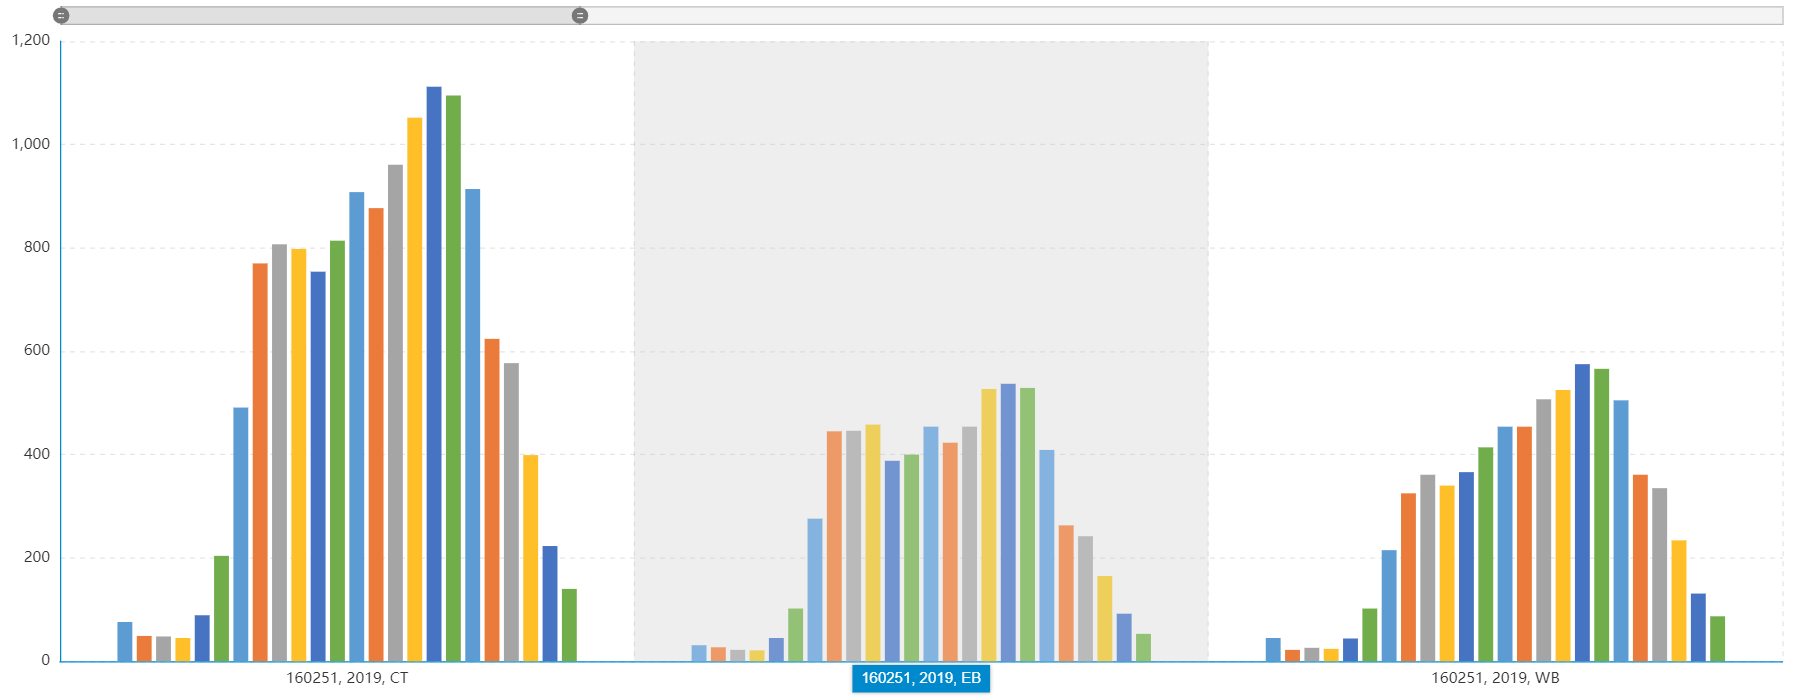The height and width of the screenshot is (698, 1795).
Task: Click the last green bar in EB group
Action: point(1143,647)
